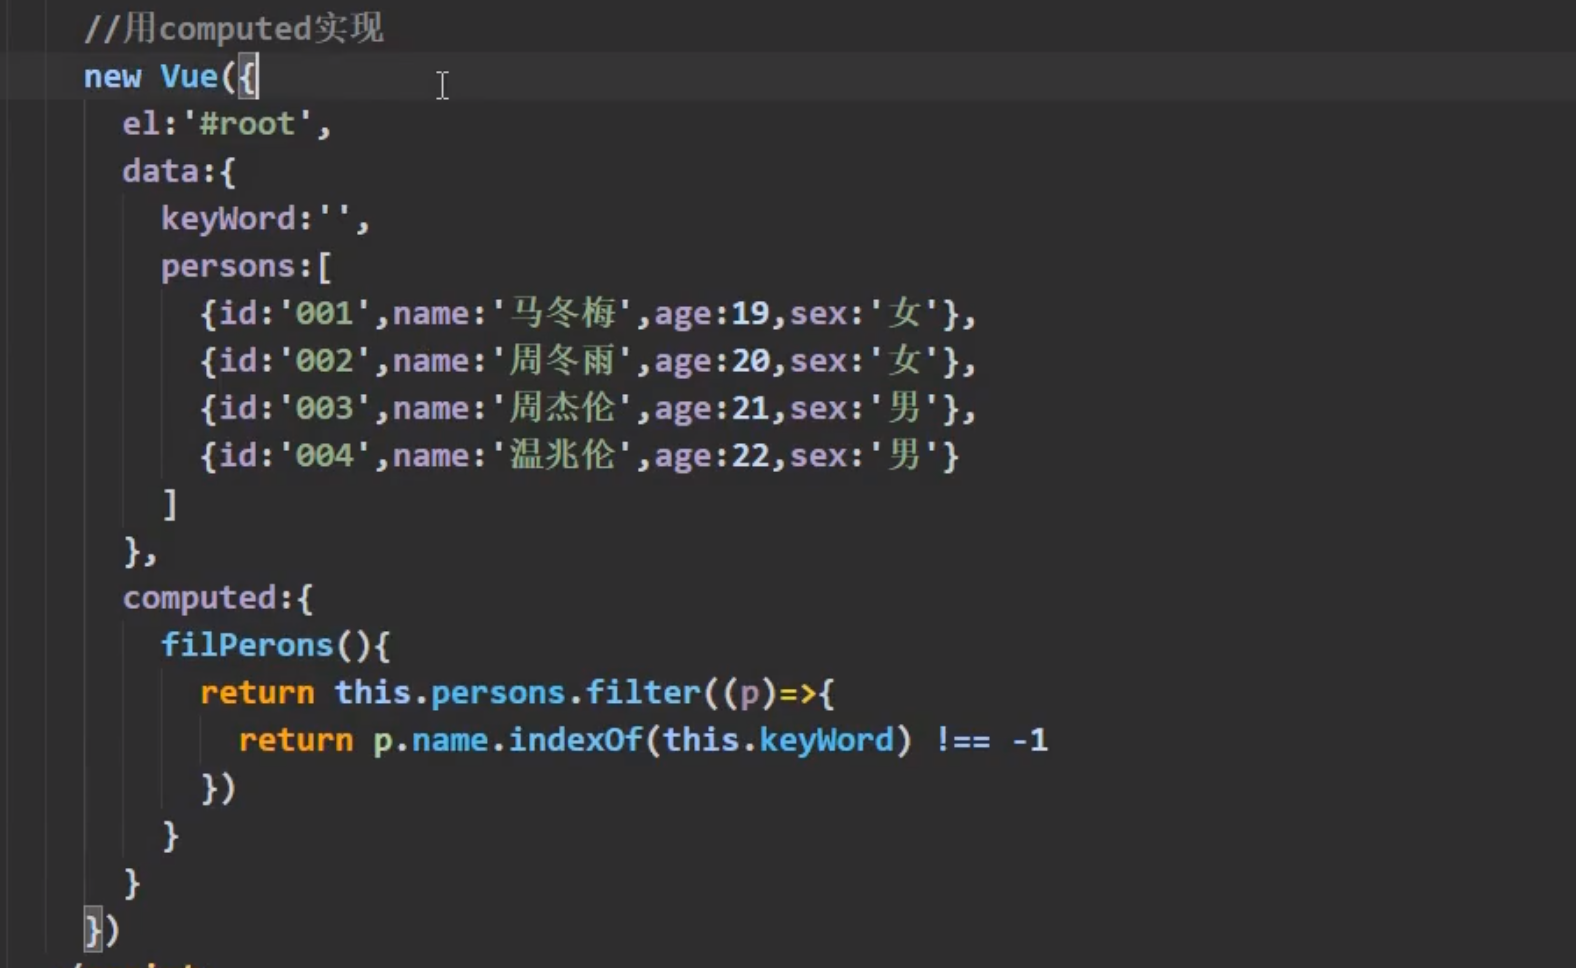This screenshot has width=1576, height=968.
Task: Click the '!== -1' comparison
Action: coord(991,740)
